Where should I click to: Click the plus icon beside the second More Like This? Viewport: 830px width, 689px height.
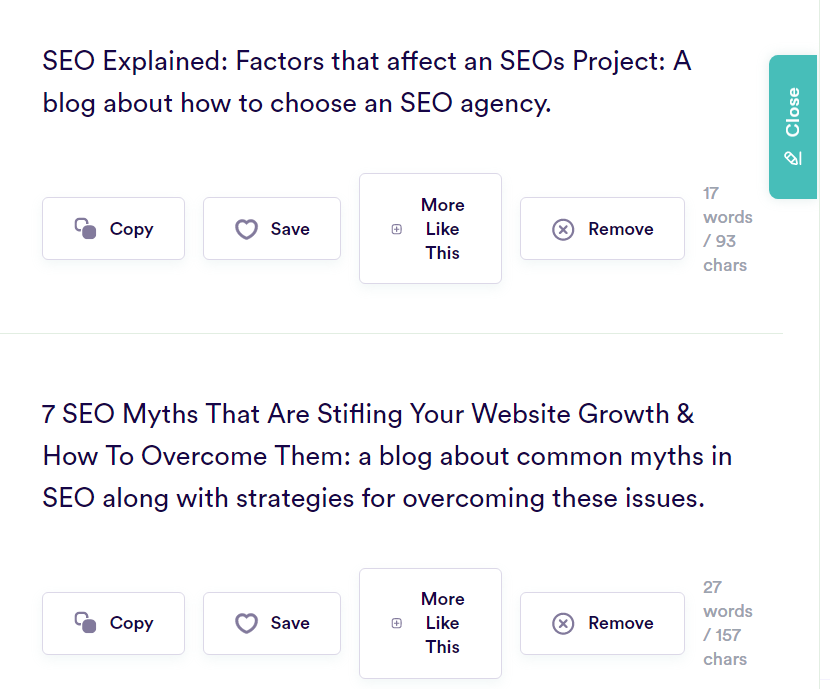pos(397,623)
